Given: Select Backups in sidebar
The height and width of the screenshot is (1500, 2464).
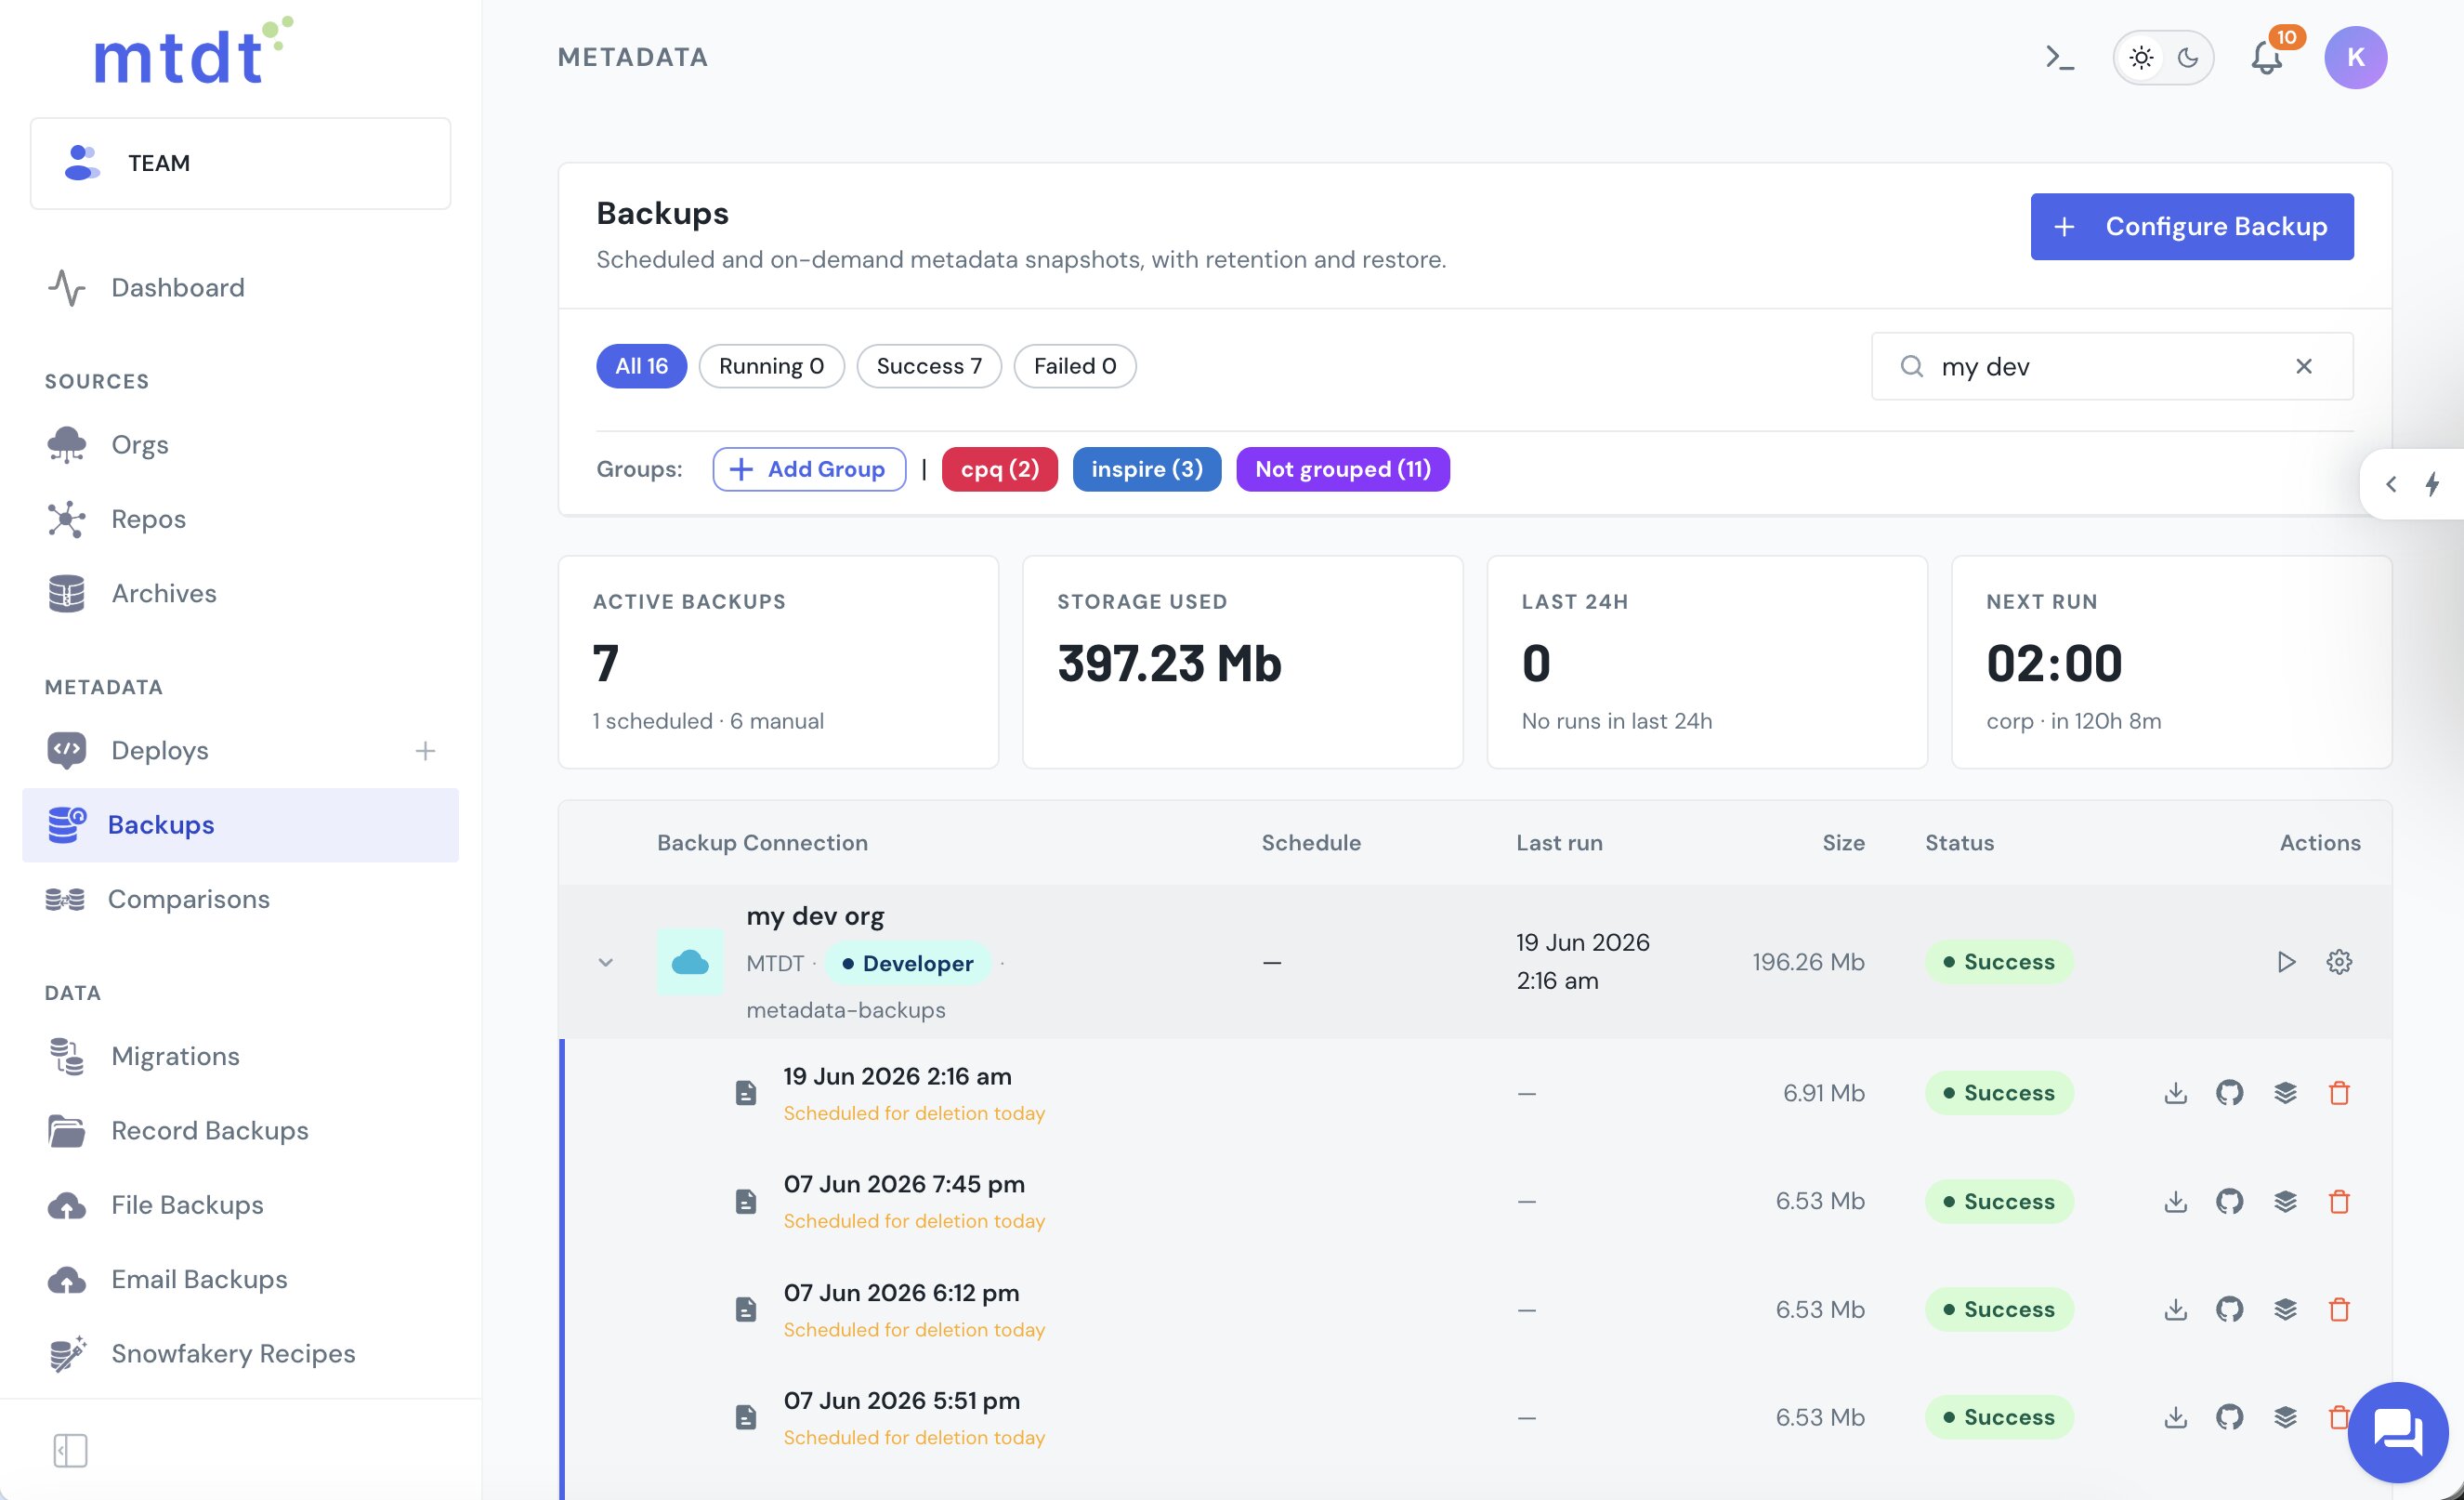Looking at the screenshot, I should pos(240,825).
